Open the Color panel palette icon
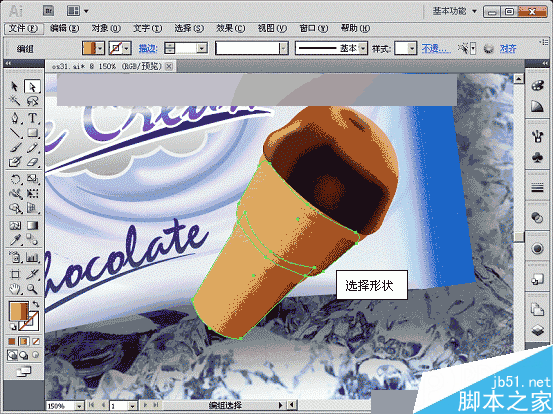 coord(537,86)
